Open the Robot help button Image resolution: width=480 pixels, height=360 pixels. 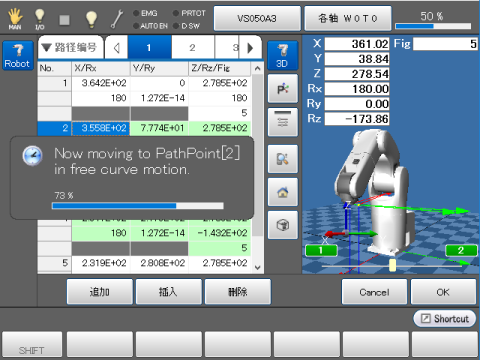[18, 55]
